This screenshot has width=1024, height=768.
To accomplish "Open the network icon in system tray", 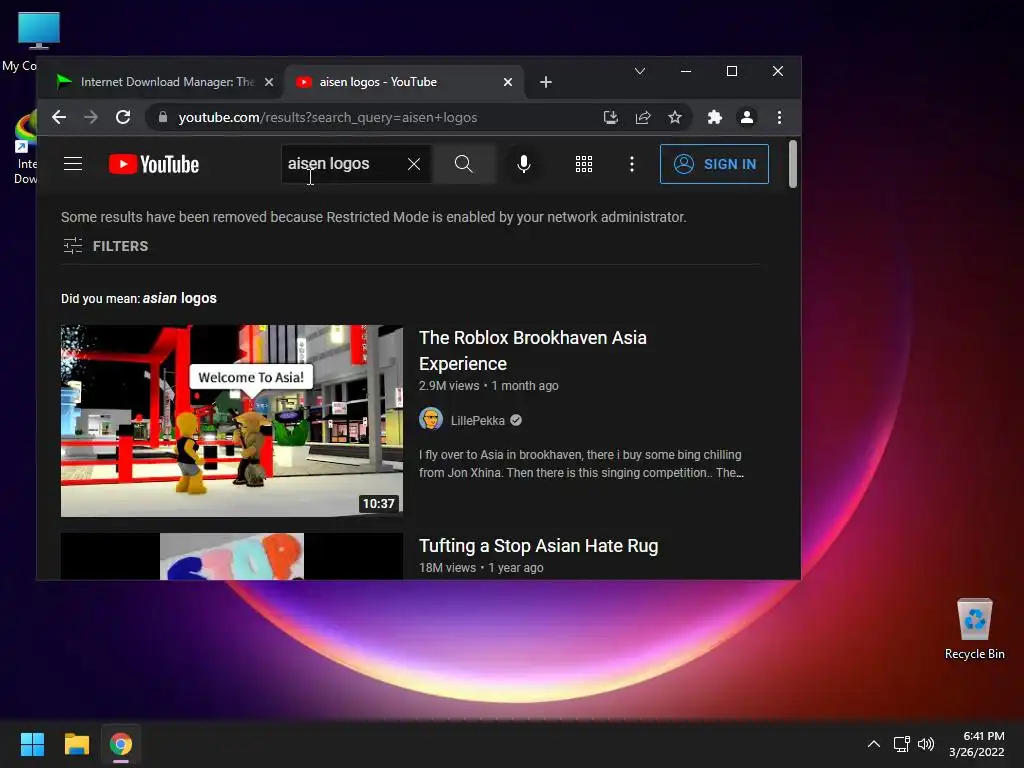I will (x=902, y=744).
